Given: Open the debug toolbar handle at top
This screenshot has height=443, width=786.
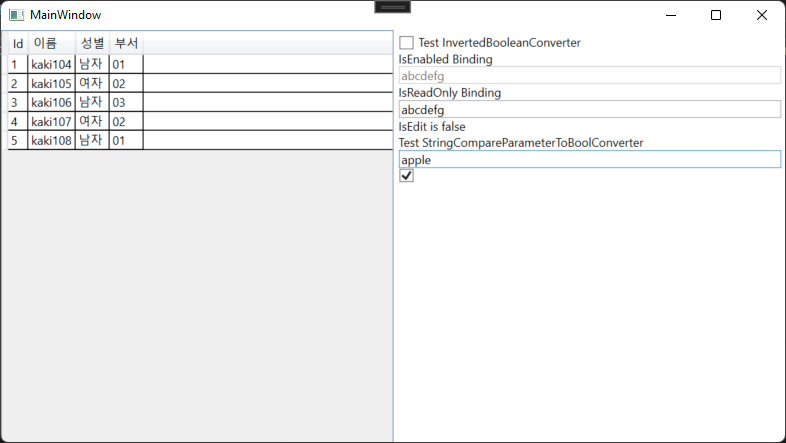Looking at the screenshot, I should click(392, 7).
